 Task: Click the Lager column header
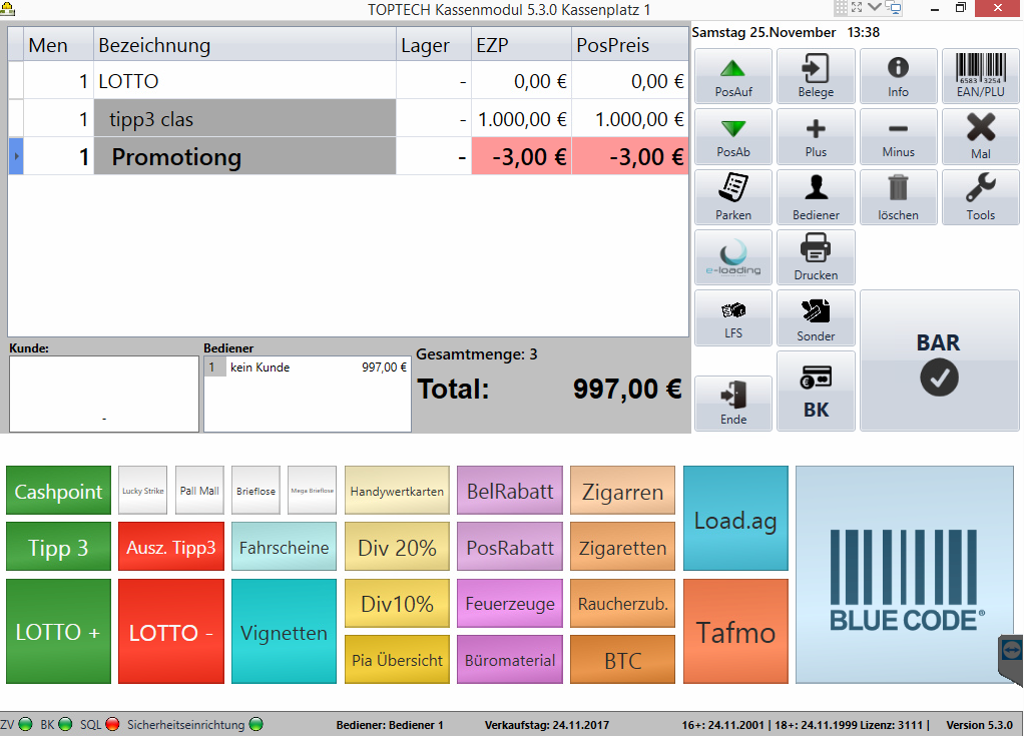(434, 45)
